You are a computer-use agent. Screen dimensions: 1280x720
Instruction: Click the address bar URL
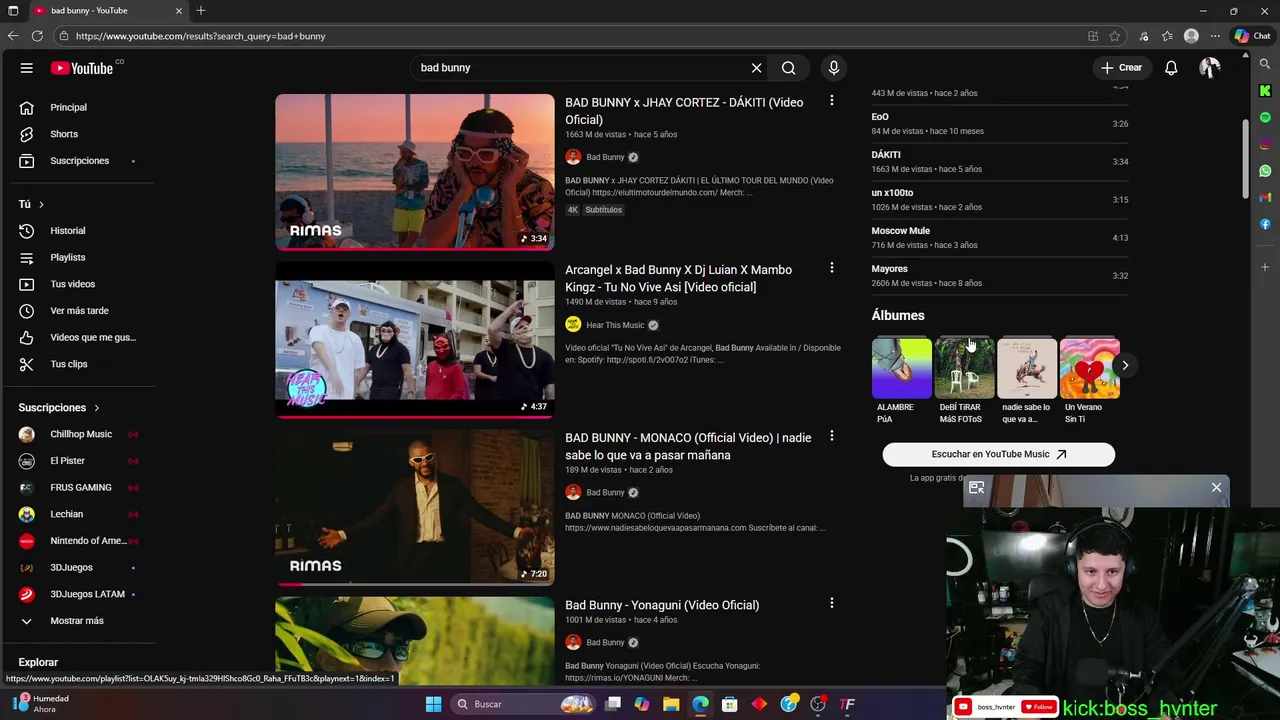(x=200, y=36)
